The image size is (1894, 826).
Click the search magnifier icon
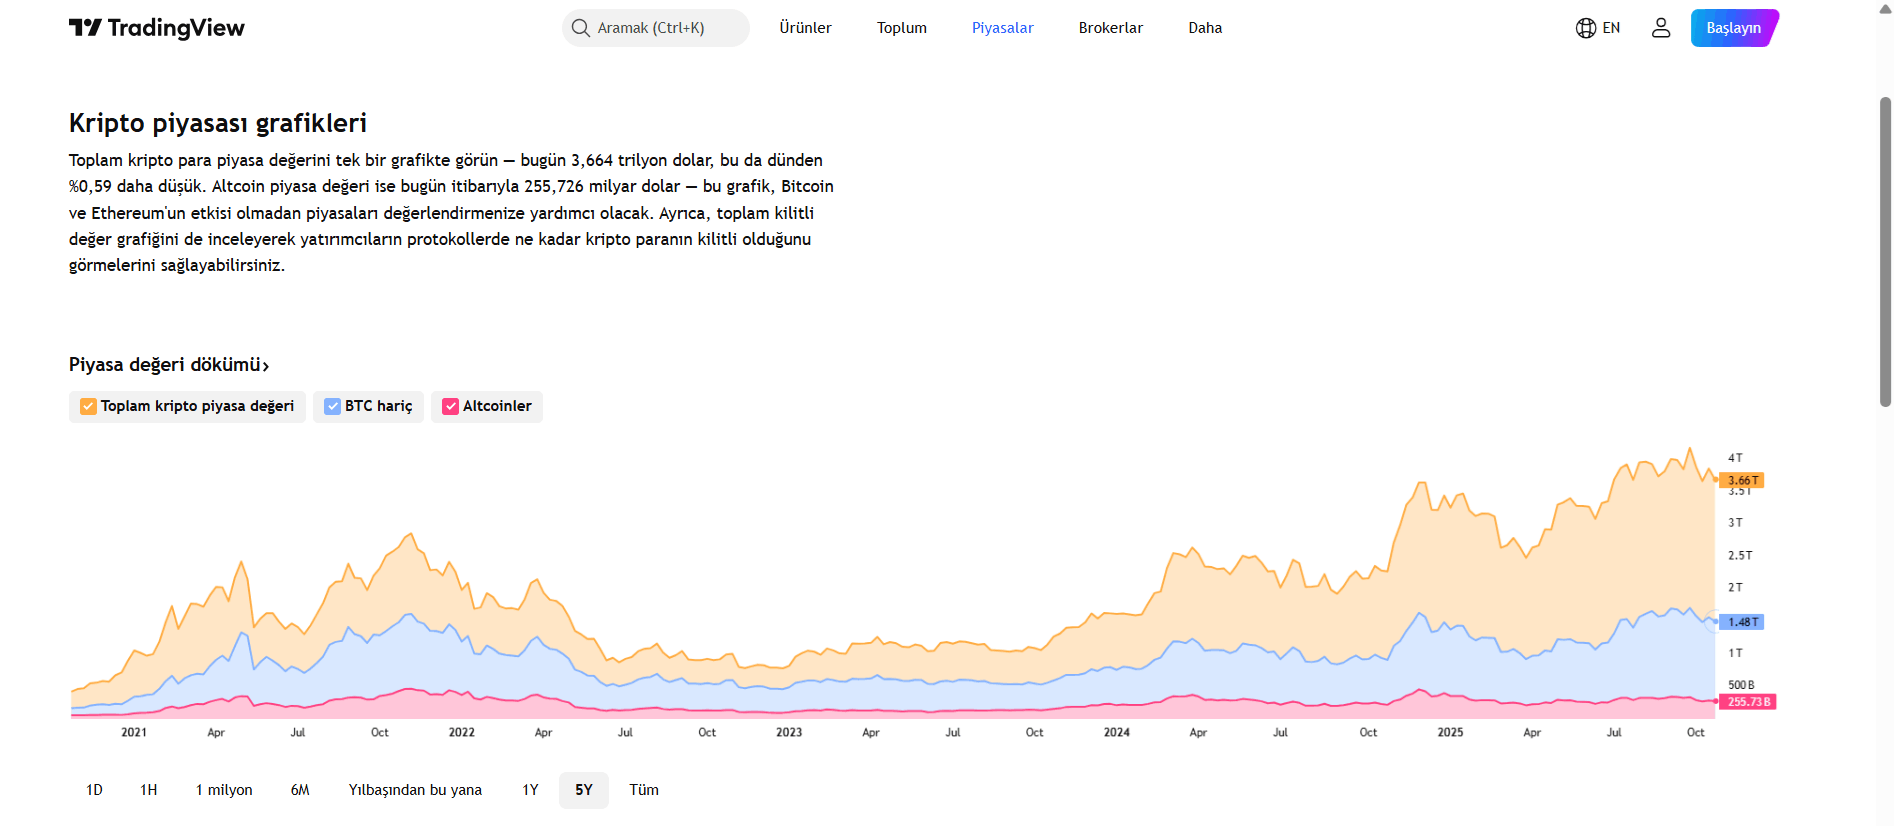click(x=580, y=28)
